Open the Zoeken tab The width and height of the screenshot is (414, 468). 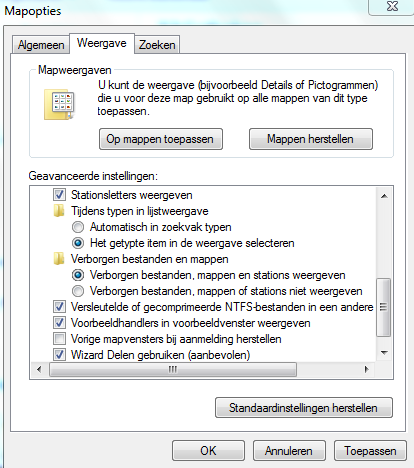coord(157,45)
